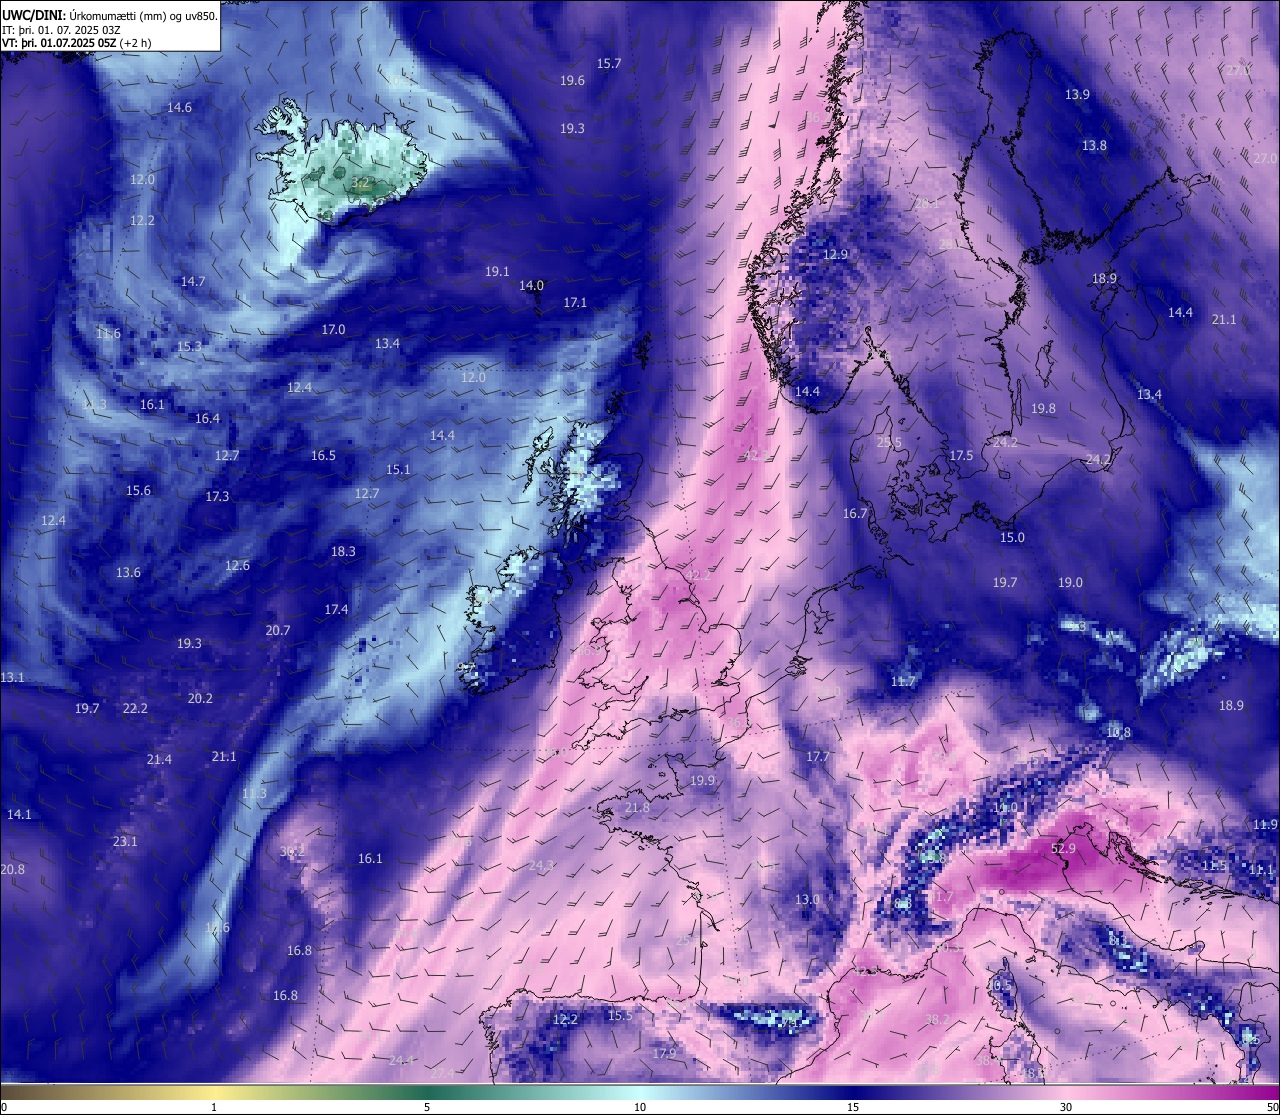Viewport: 1280px width, 1115px height.
Task: Click the value "20.8" at the left edge
Action: (x=12, y=869)
